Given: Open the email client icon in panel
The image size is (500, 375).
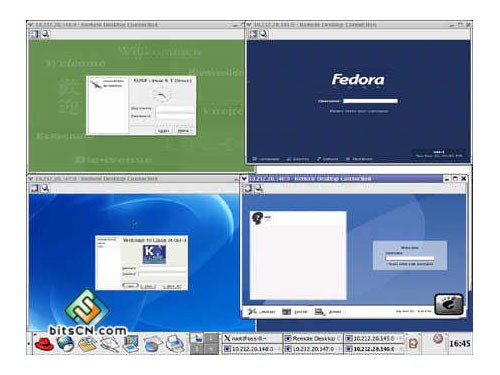Looking at the screenshot, I should [88, 344].
